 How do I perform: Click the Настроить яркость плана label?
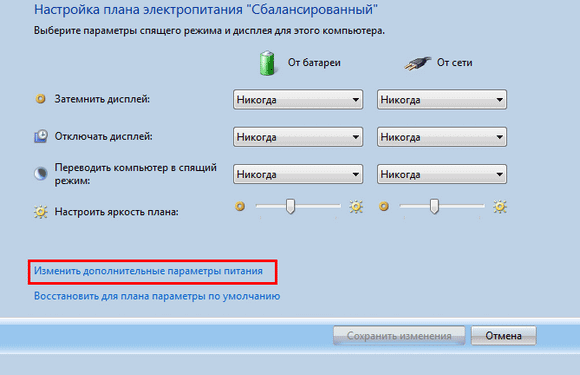[x=117, y=212]
